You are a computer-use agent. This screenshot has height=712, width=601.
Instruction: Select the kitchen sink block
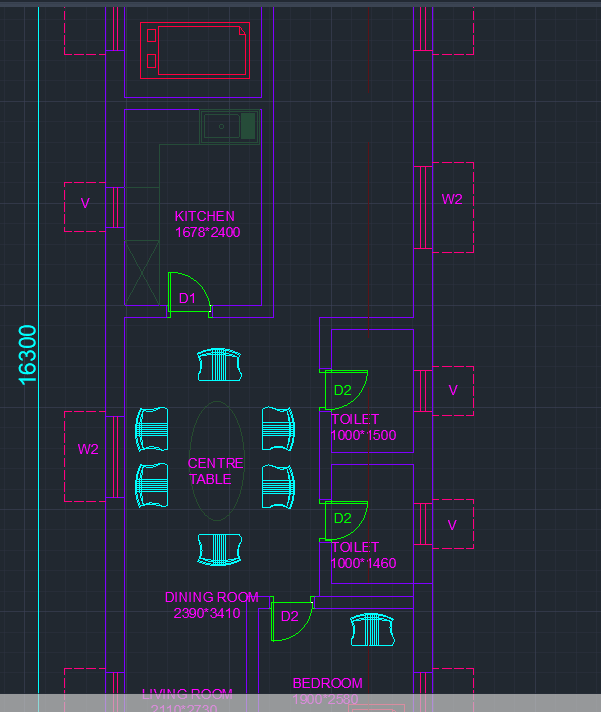[x=230, y=127]
